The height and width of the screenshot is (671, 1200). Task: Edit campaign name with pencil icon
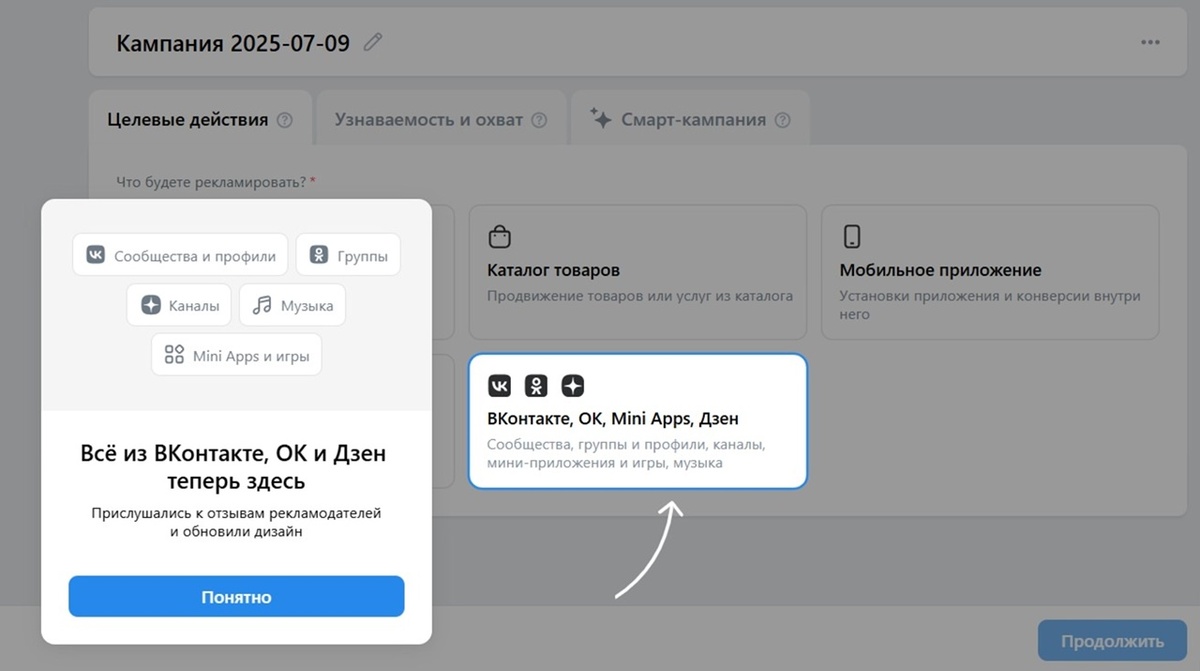(x=373, y=42)
